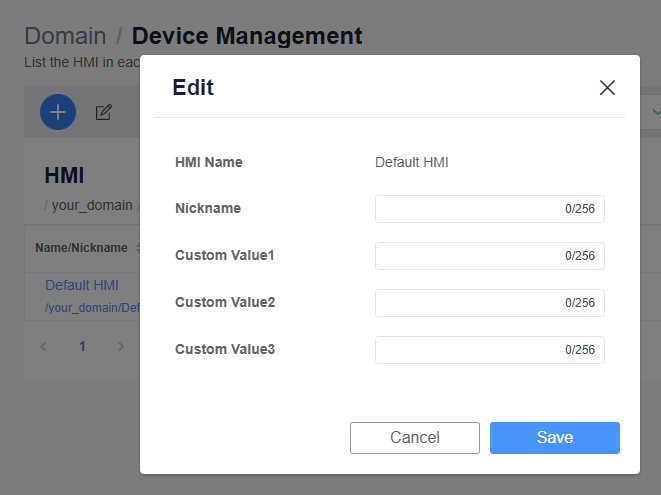Focus the Custom Value1 input field

[x=490, y=256]
